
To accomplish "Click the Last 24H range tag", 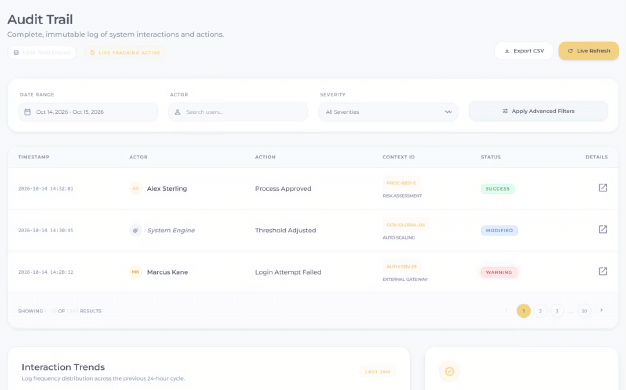I will coord(377,372).
